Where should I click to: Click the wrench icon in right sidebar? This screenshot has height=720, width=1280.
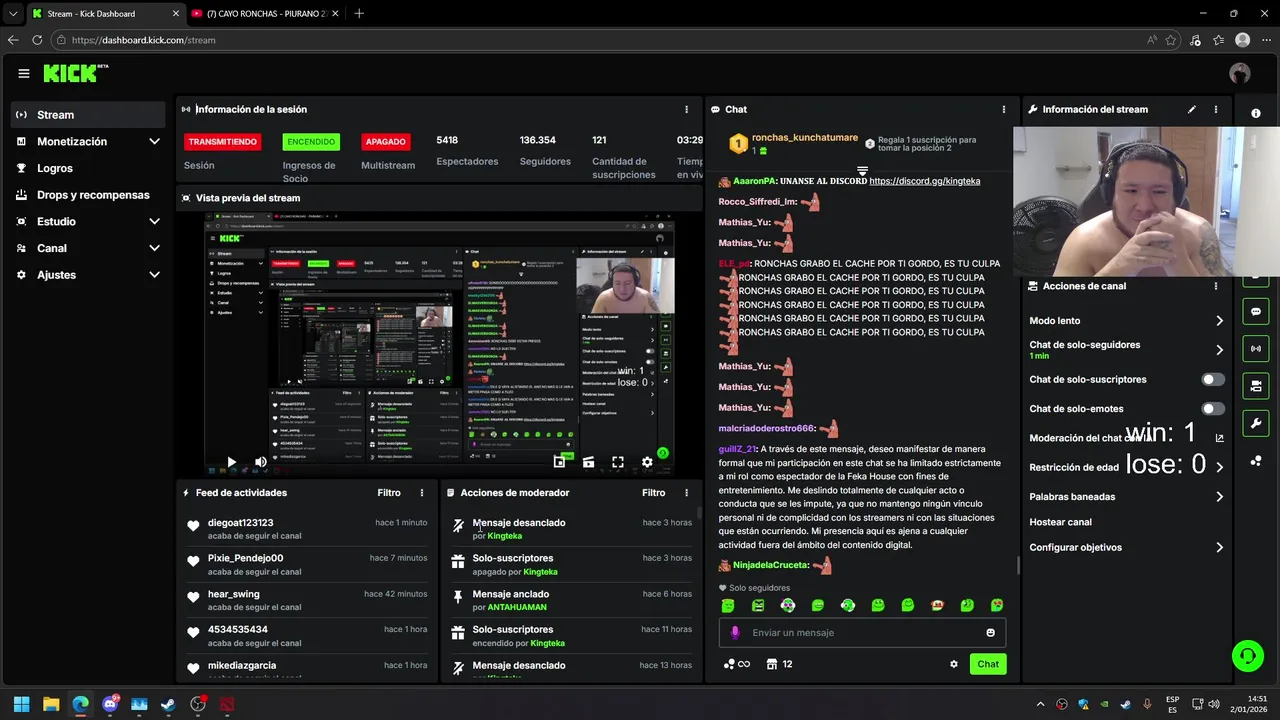1256,423
